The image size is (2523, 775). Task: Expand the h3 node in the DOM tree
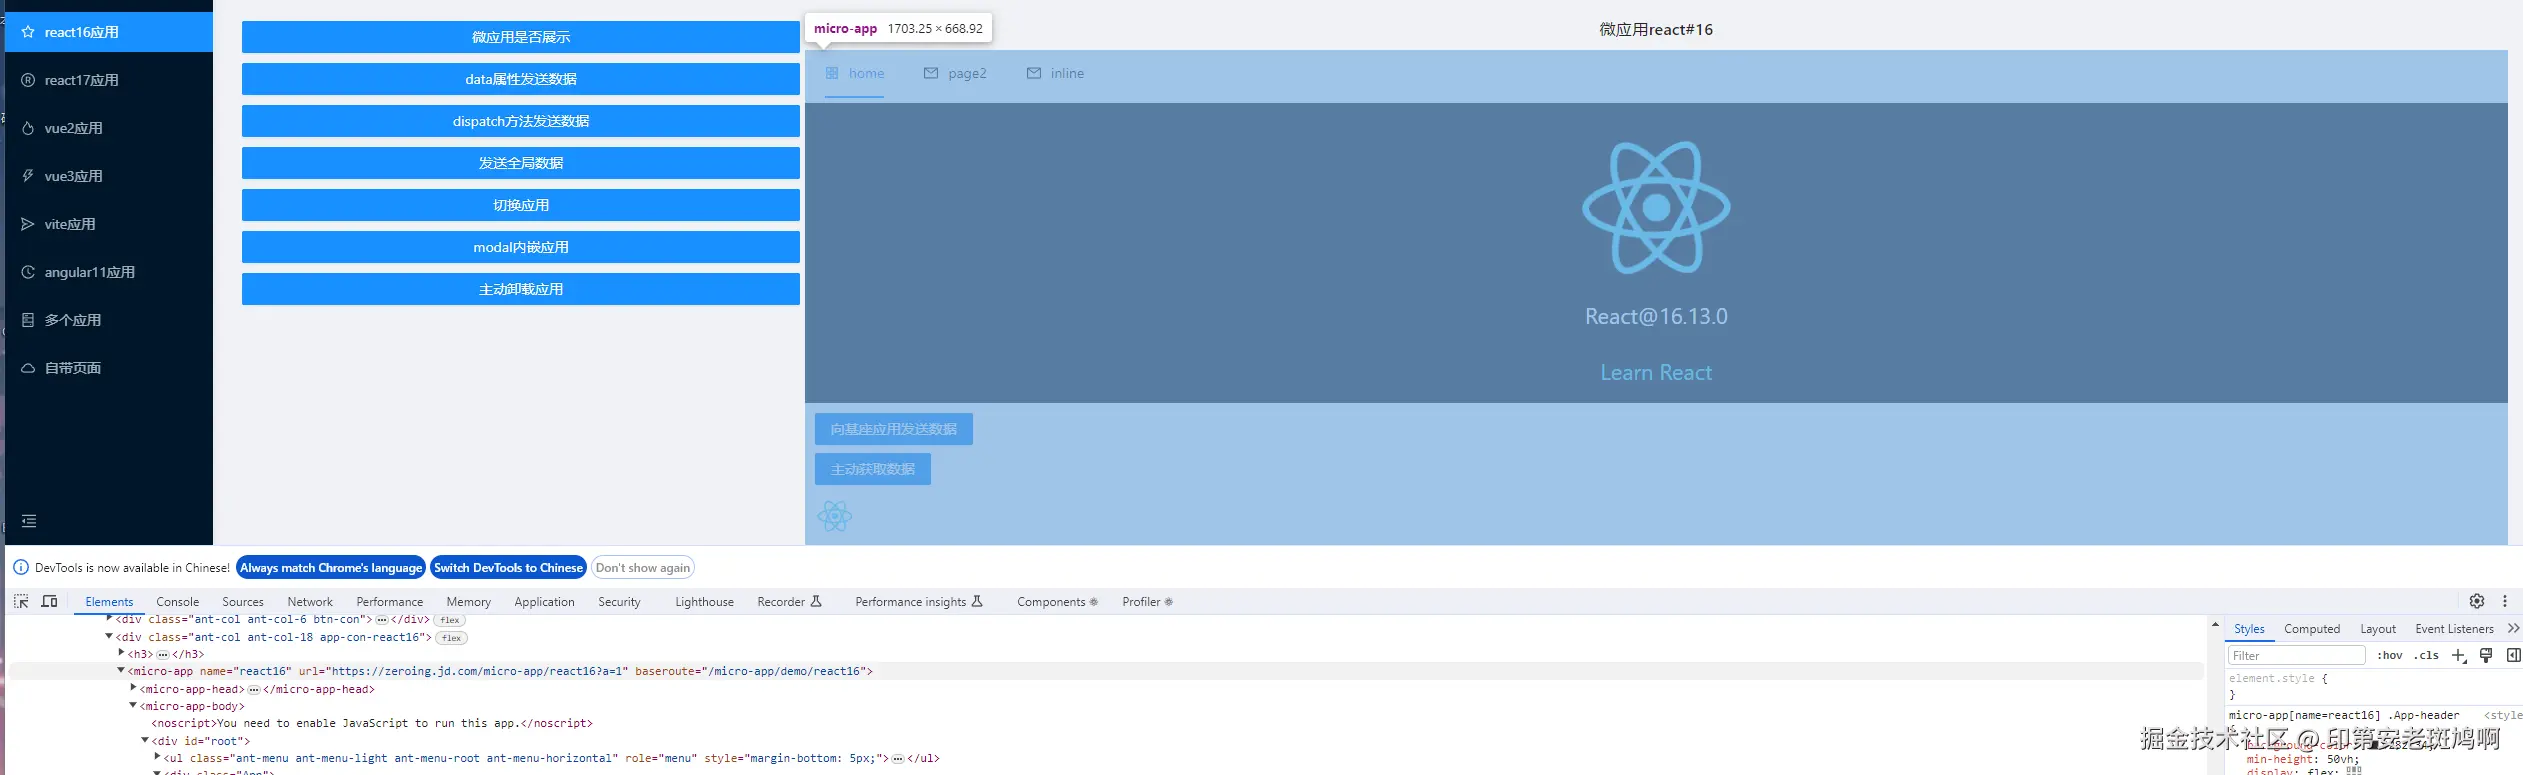pyautogui.click(x=121, y=653)
